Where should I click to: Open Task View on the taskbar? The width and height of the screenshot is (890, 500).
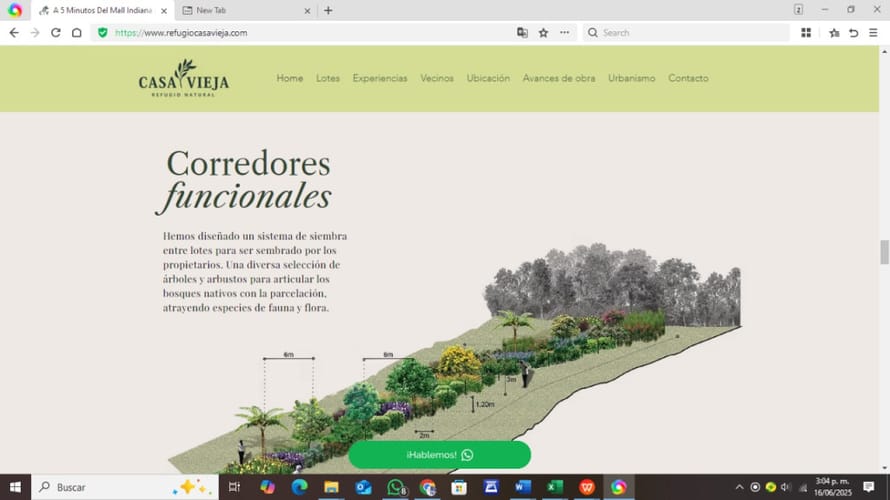[234, 487]
